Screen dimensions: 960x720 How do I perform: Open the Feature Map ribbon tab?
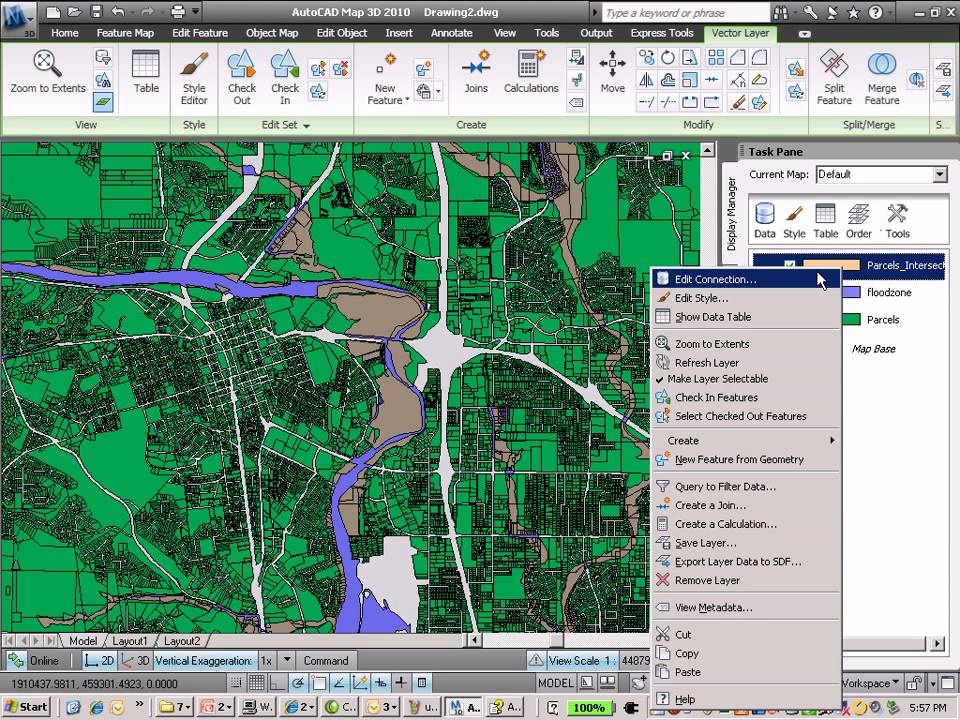[x=125, y=33]
